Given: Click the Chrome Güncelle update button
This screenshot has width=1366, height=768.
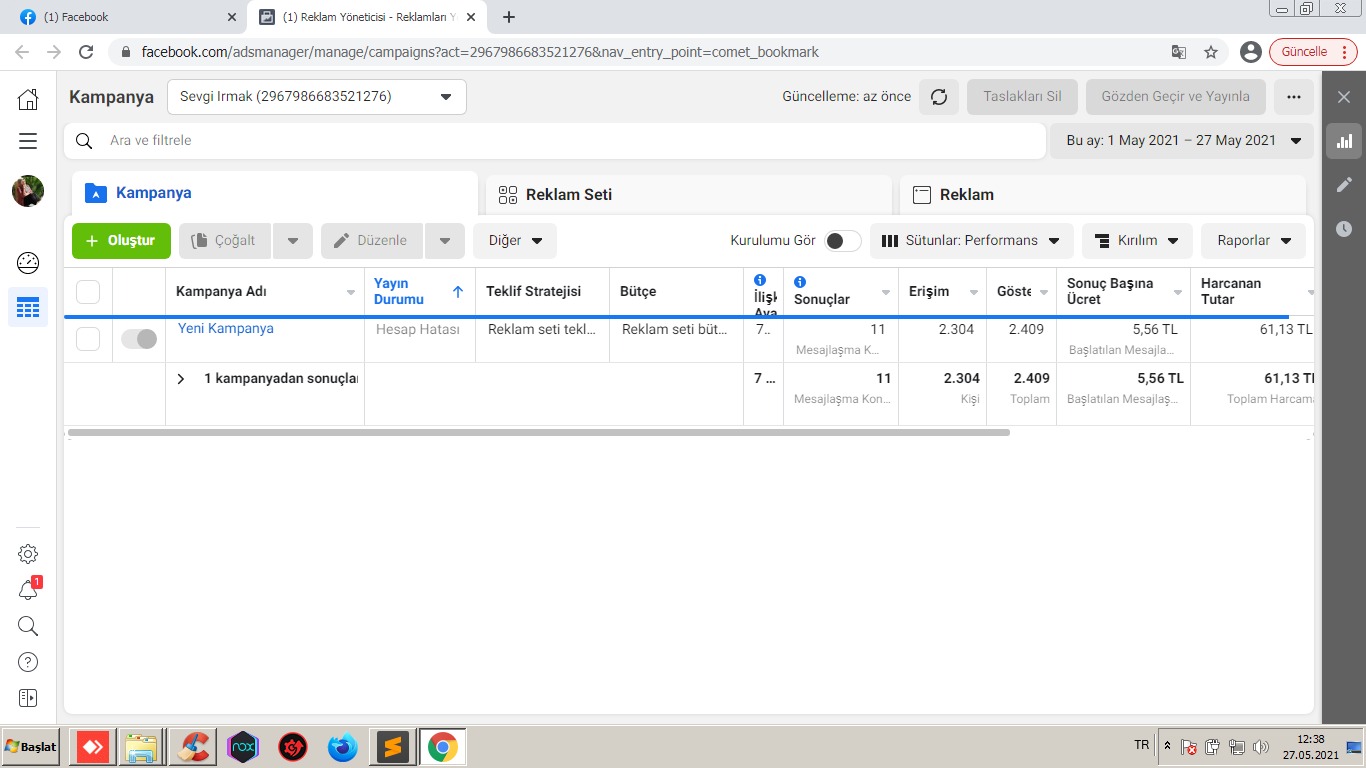Looking at the screenshot, I should click(x=1313, y=52).
